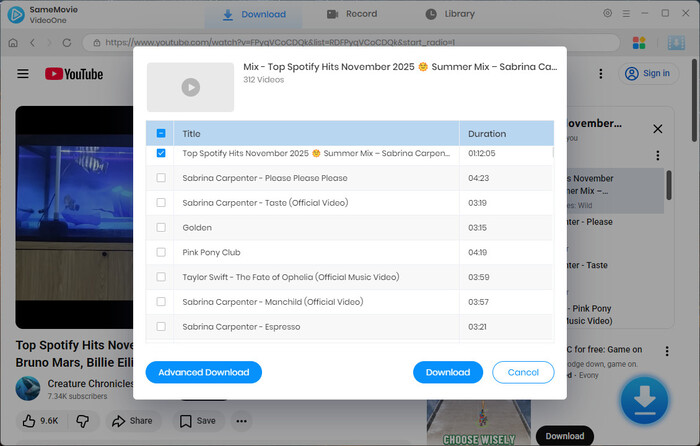
Task: Save the video to a playlist
Action: pyautogui.click(x=198, y=421)
